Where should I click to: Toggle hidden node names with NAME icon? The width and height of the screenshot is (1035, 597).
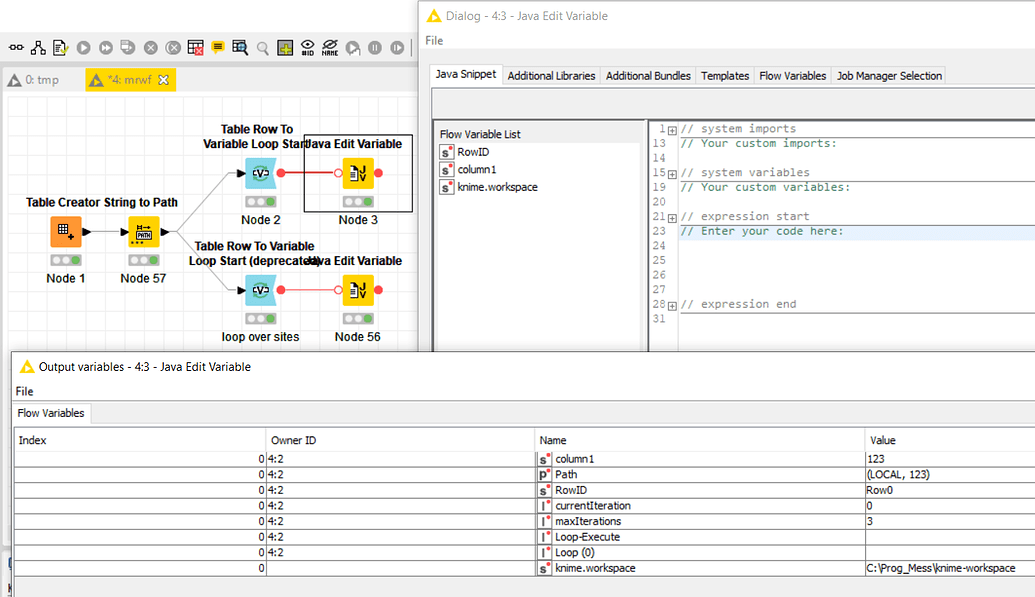[x=331, y=47]
